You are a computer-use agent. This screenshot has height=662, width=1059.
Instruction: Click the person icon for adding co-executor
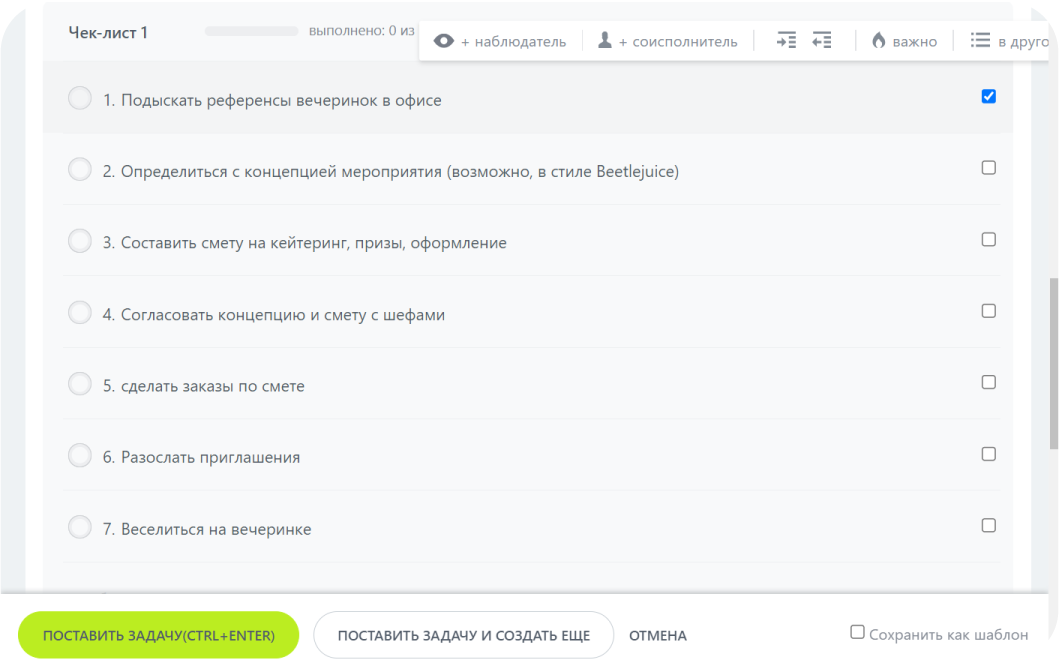click(x=605, y=41)
